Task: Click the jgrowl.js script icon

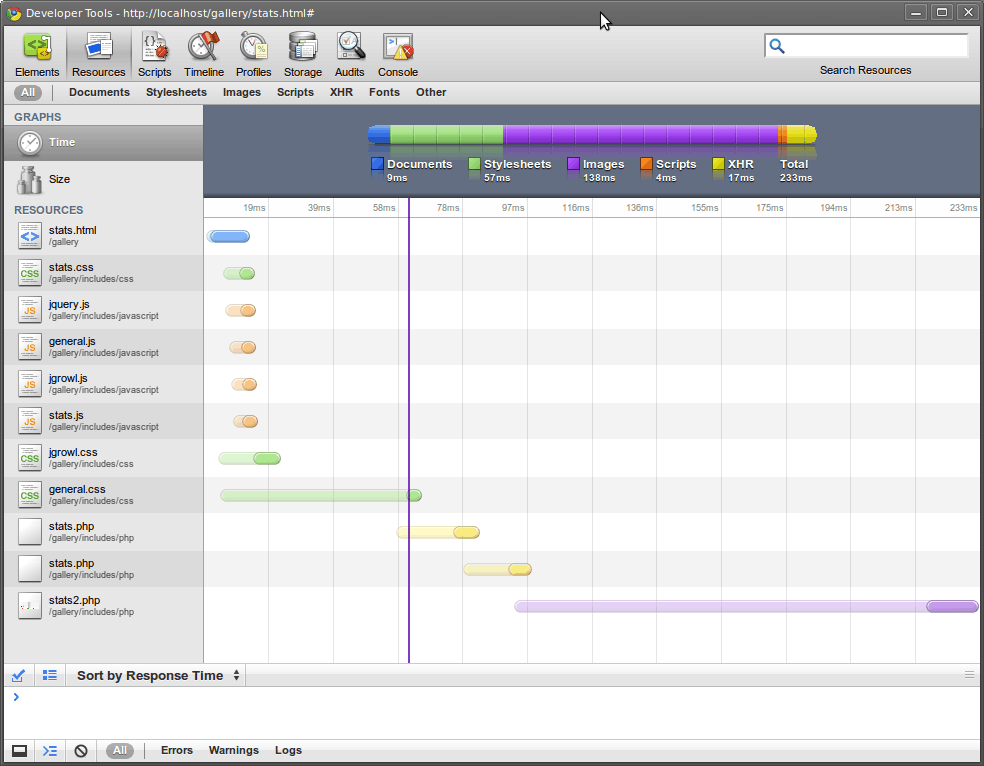Action: click(x=29, y=384)
